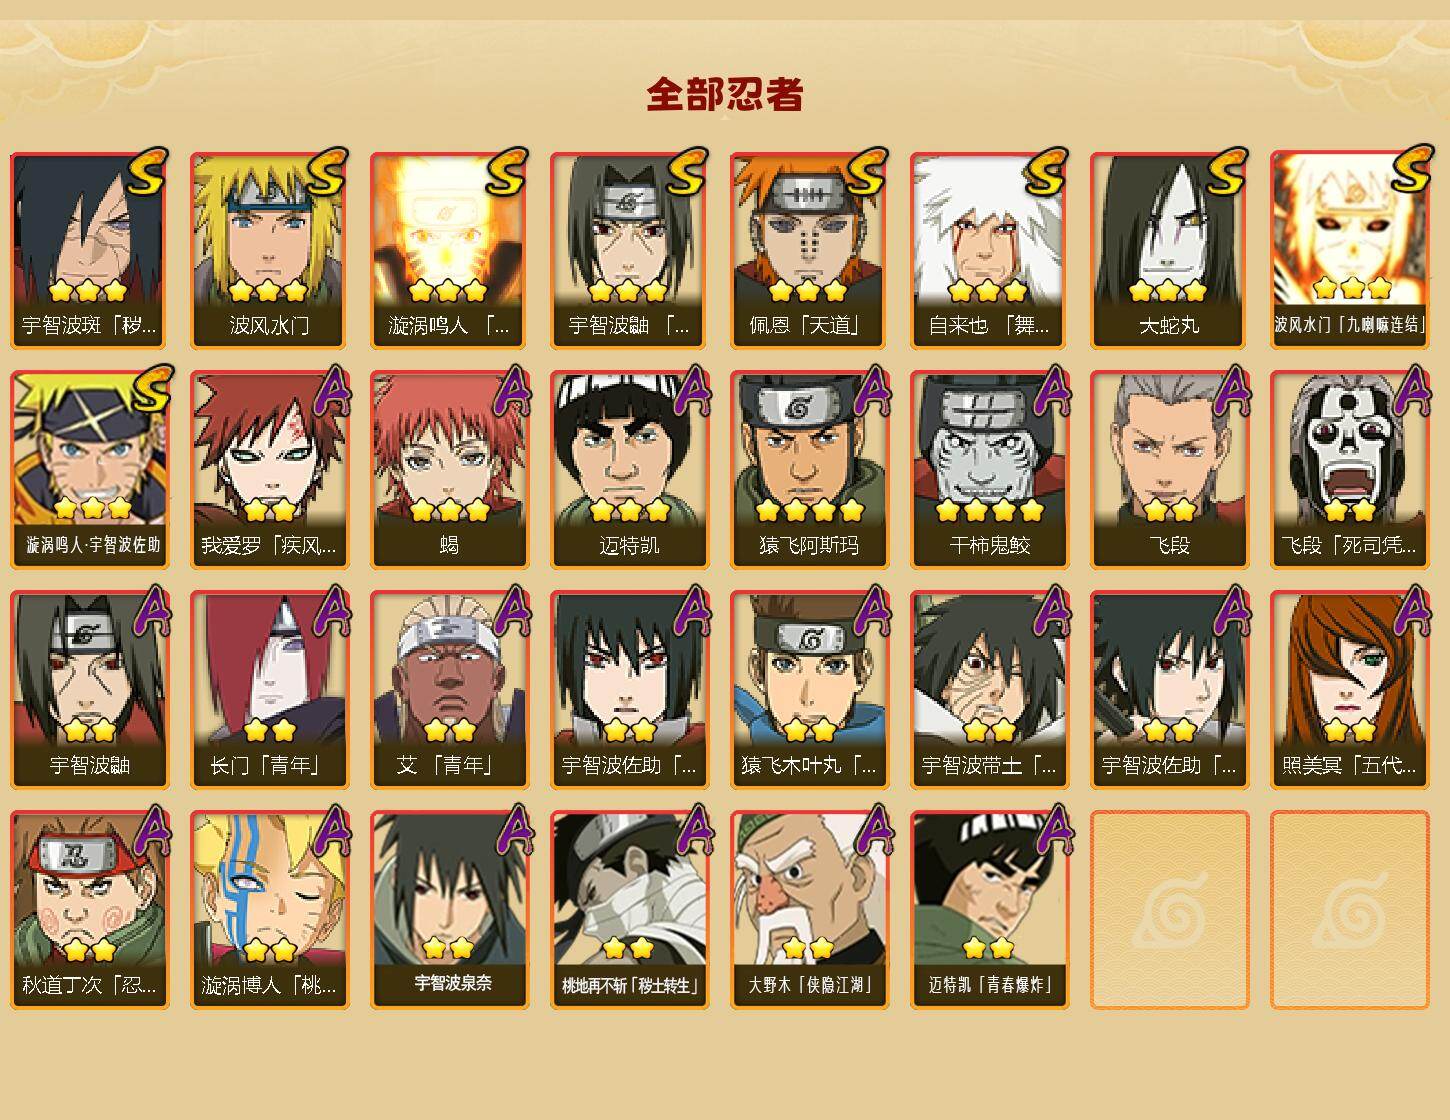
Task: Open the 长门「青年」 ninja card
Action: point(269,690)
